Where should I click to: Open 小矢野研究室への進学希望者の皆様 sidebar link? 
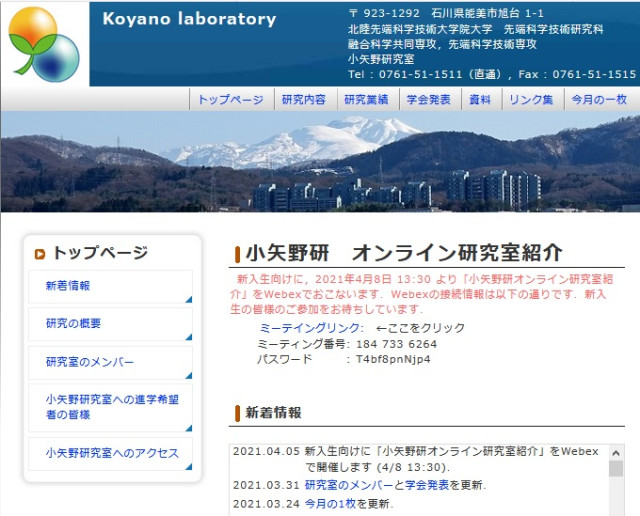111,407
